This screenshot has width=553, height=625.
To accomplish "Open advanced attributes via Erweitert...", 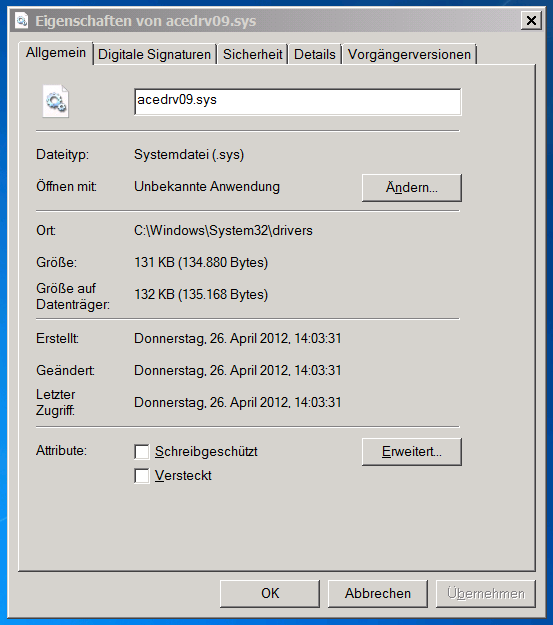I will point(411,452).
